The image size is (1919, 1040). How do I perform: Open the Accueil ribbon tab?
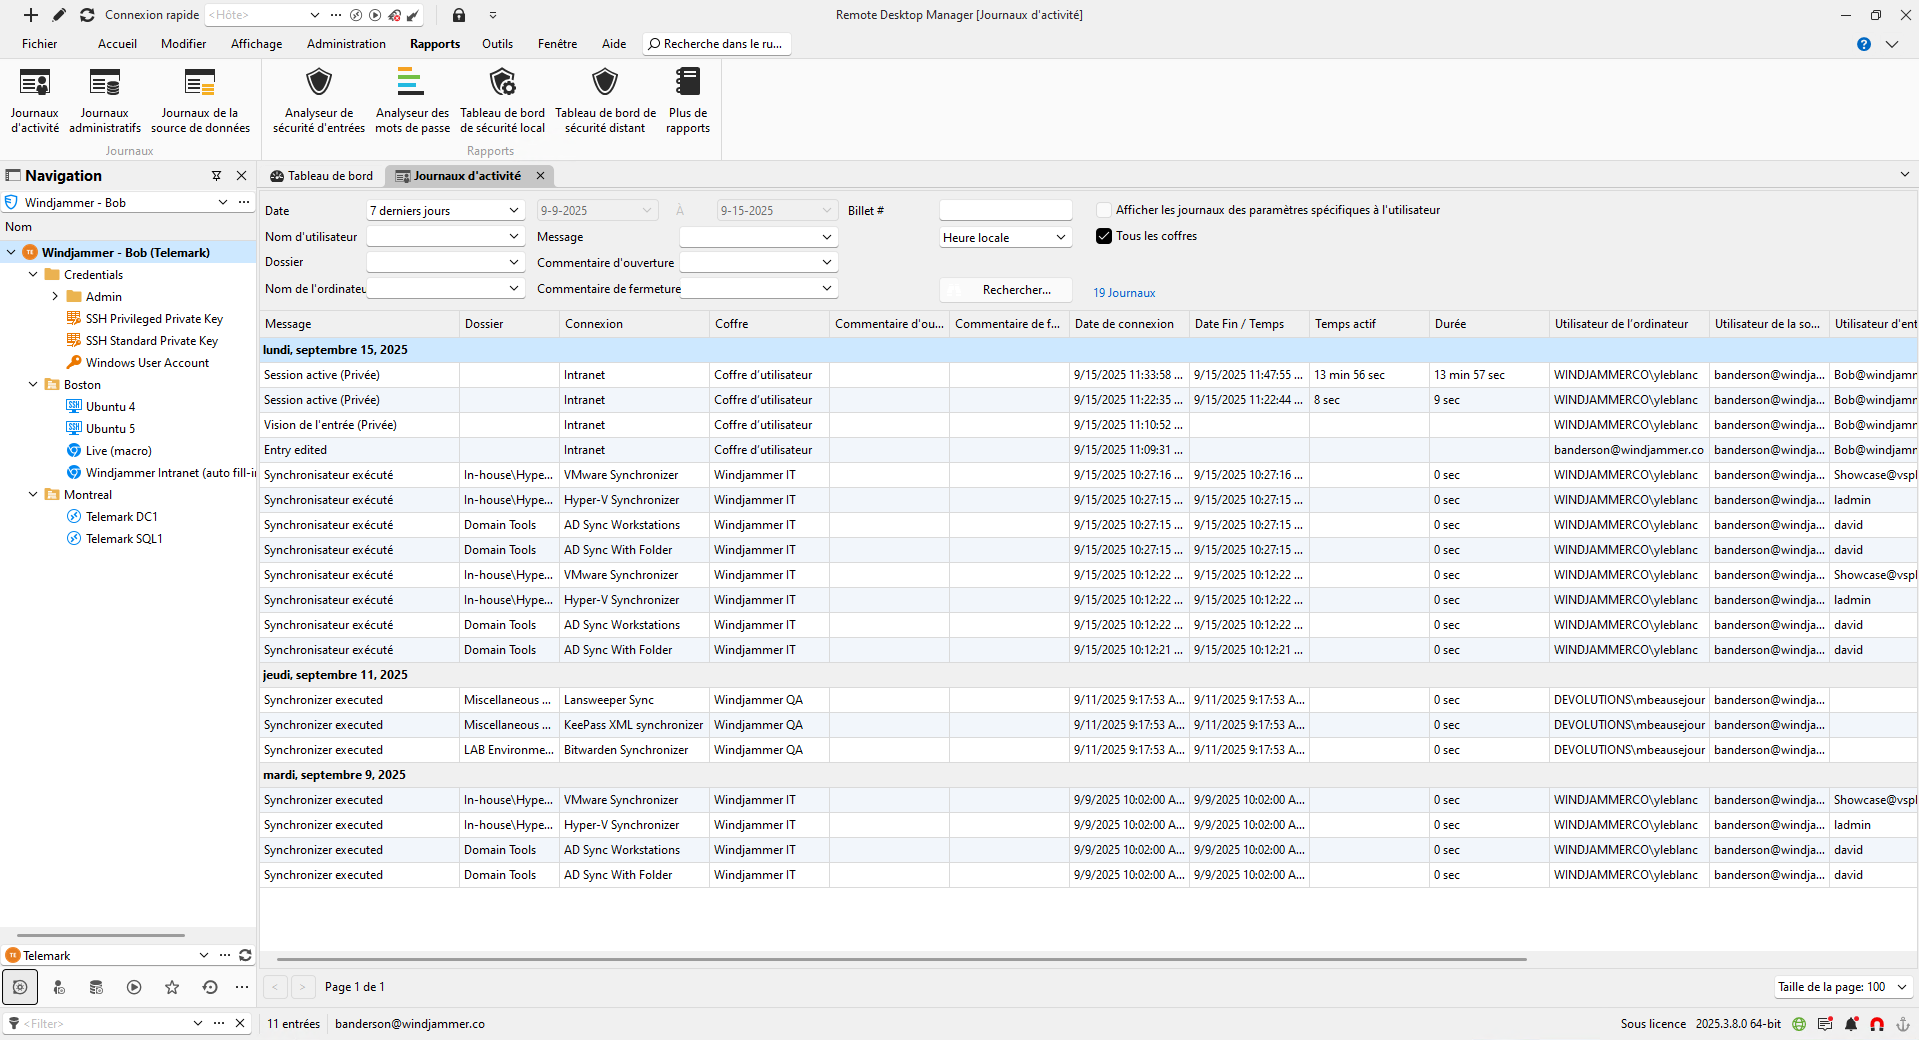click(117, 44)
